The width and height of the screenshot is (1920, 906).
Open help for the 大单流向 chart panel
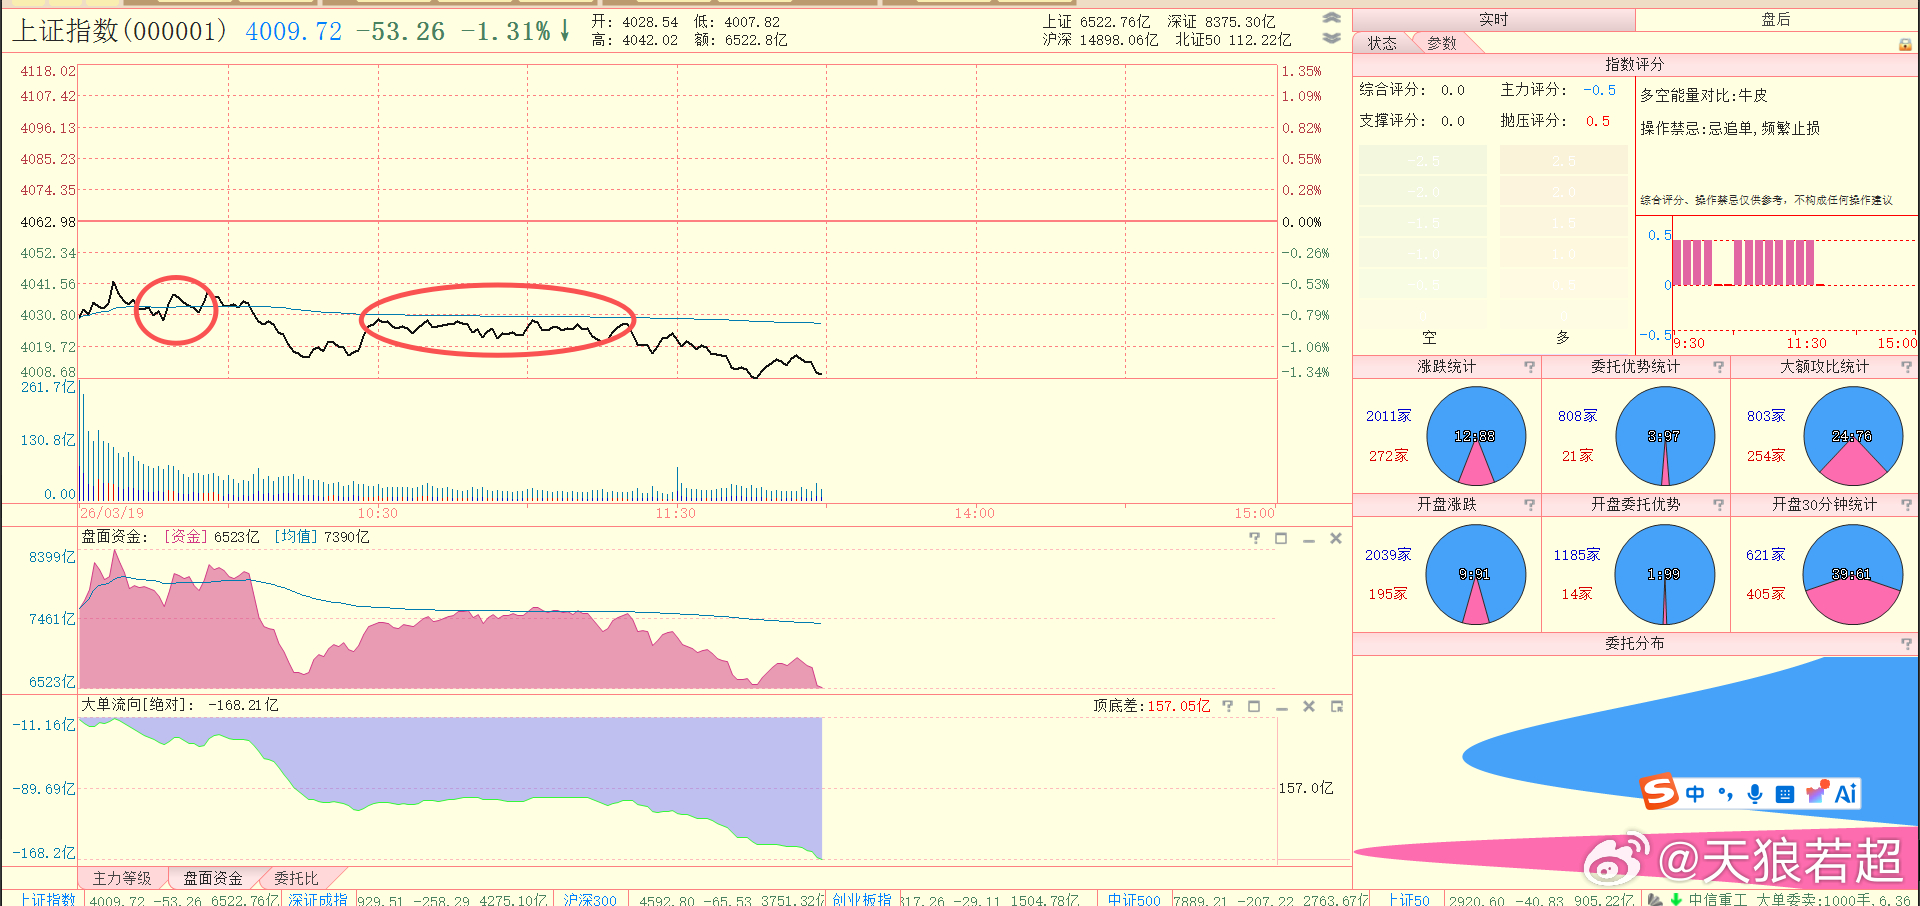click(1227, 706)
